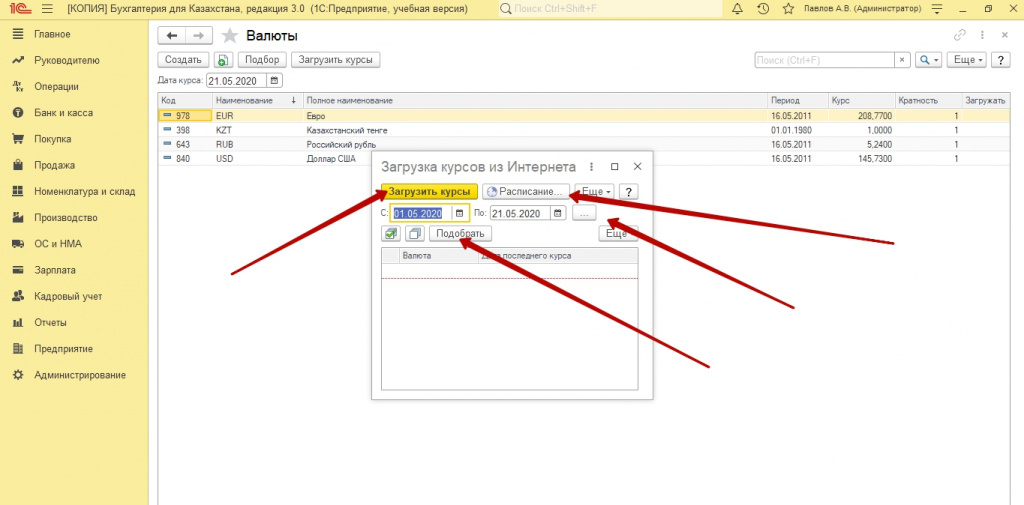Open the main hamburger menu
The image size is (1024, 505).
coord(47,9)
